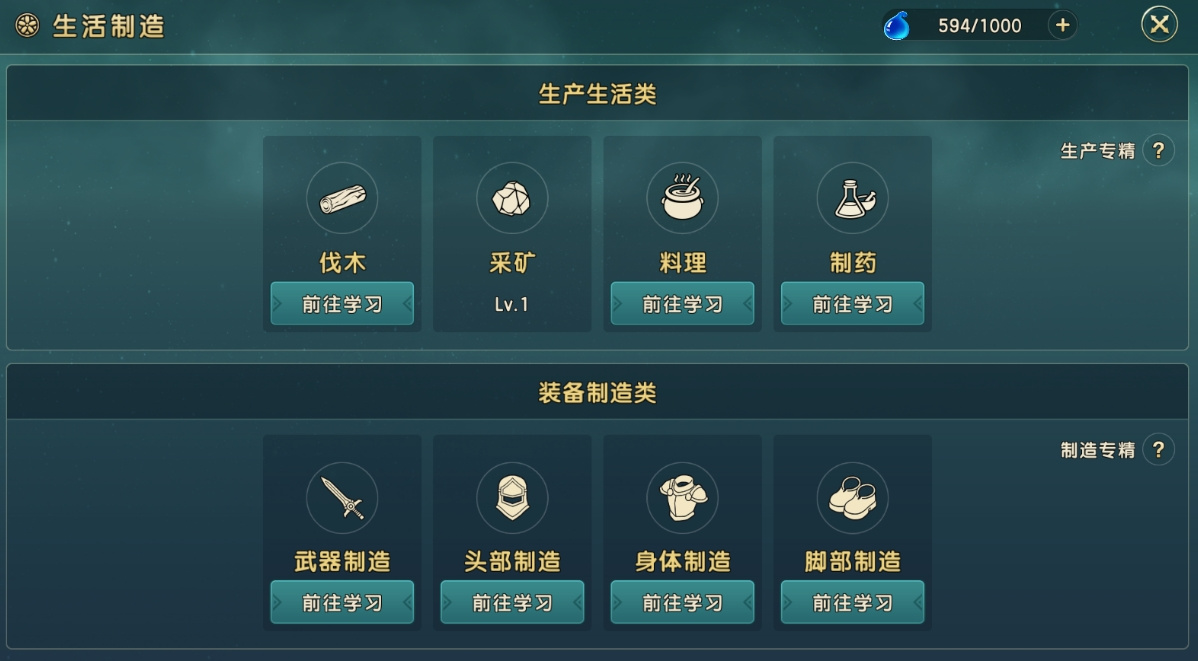Screen dimensions: 1198x661
Task: Click 前往学习 under 料理
Action: (682, 303)
